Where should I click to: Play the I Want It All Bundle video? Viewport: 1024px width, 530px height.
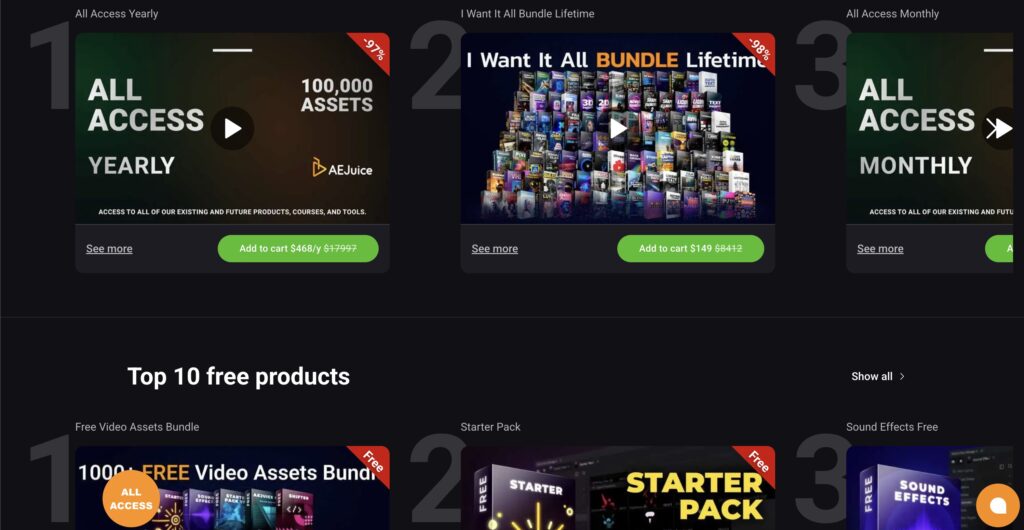tap(618, 129)
